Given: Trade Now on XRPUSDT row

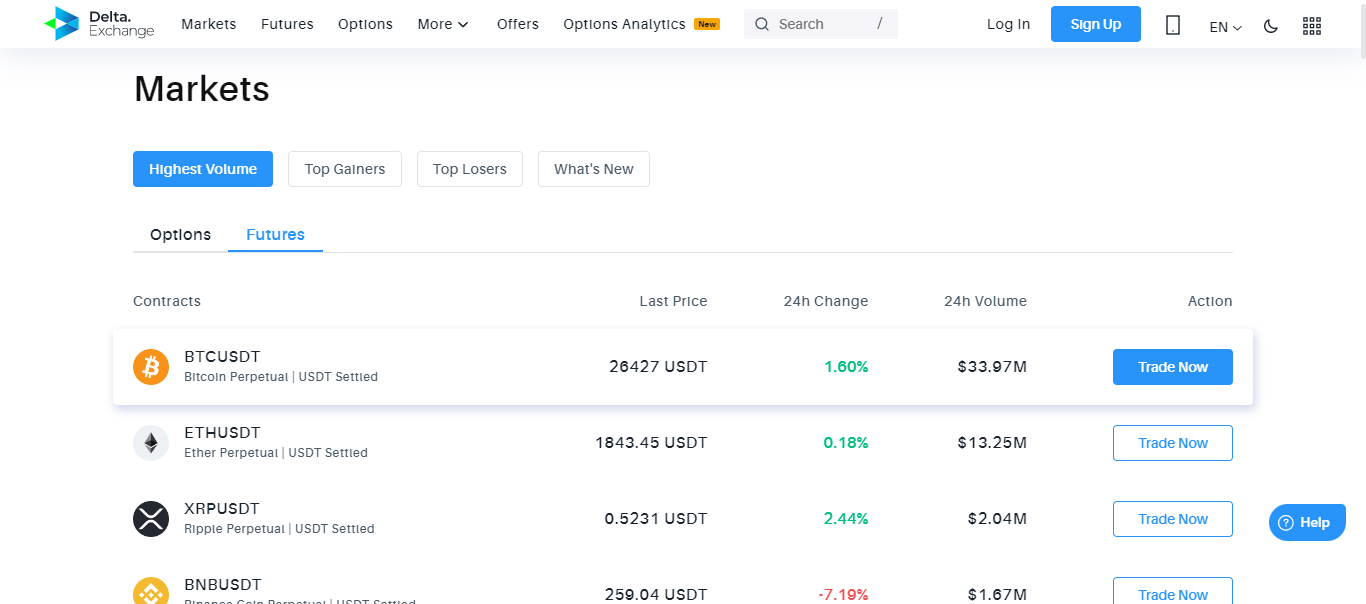Looking at the screenshot, I should coord(1173,519).
